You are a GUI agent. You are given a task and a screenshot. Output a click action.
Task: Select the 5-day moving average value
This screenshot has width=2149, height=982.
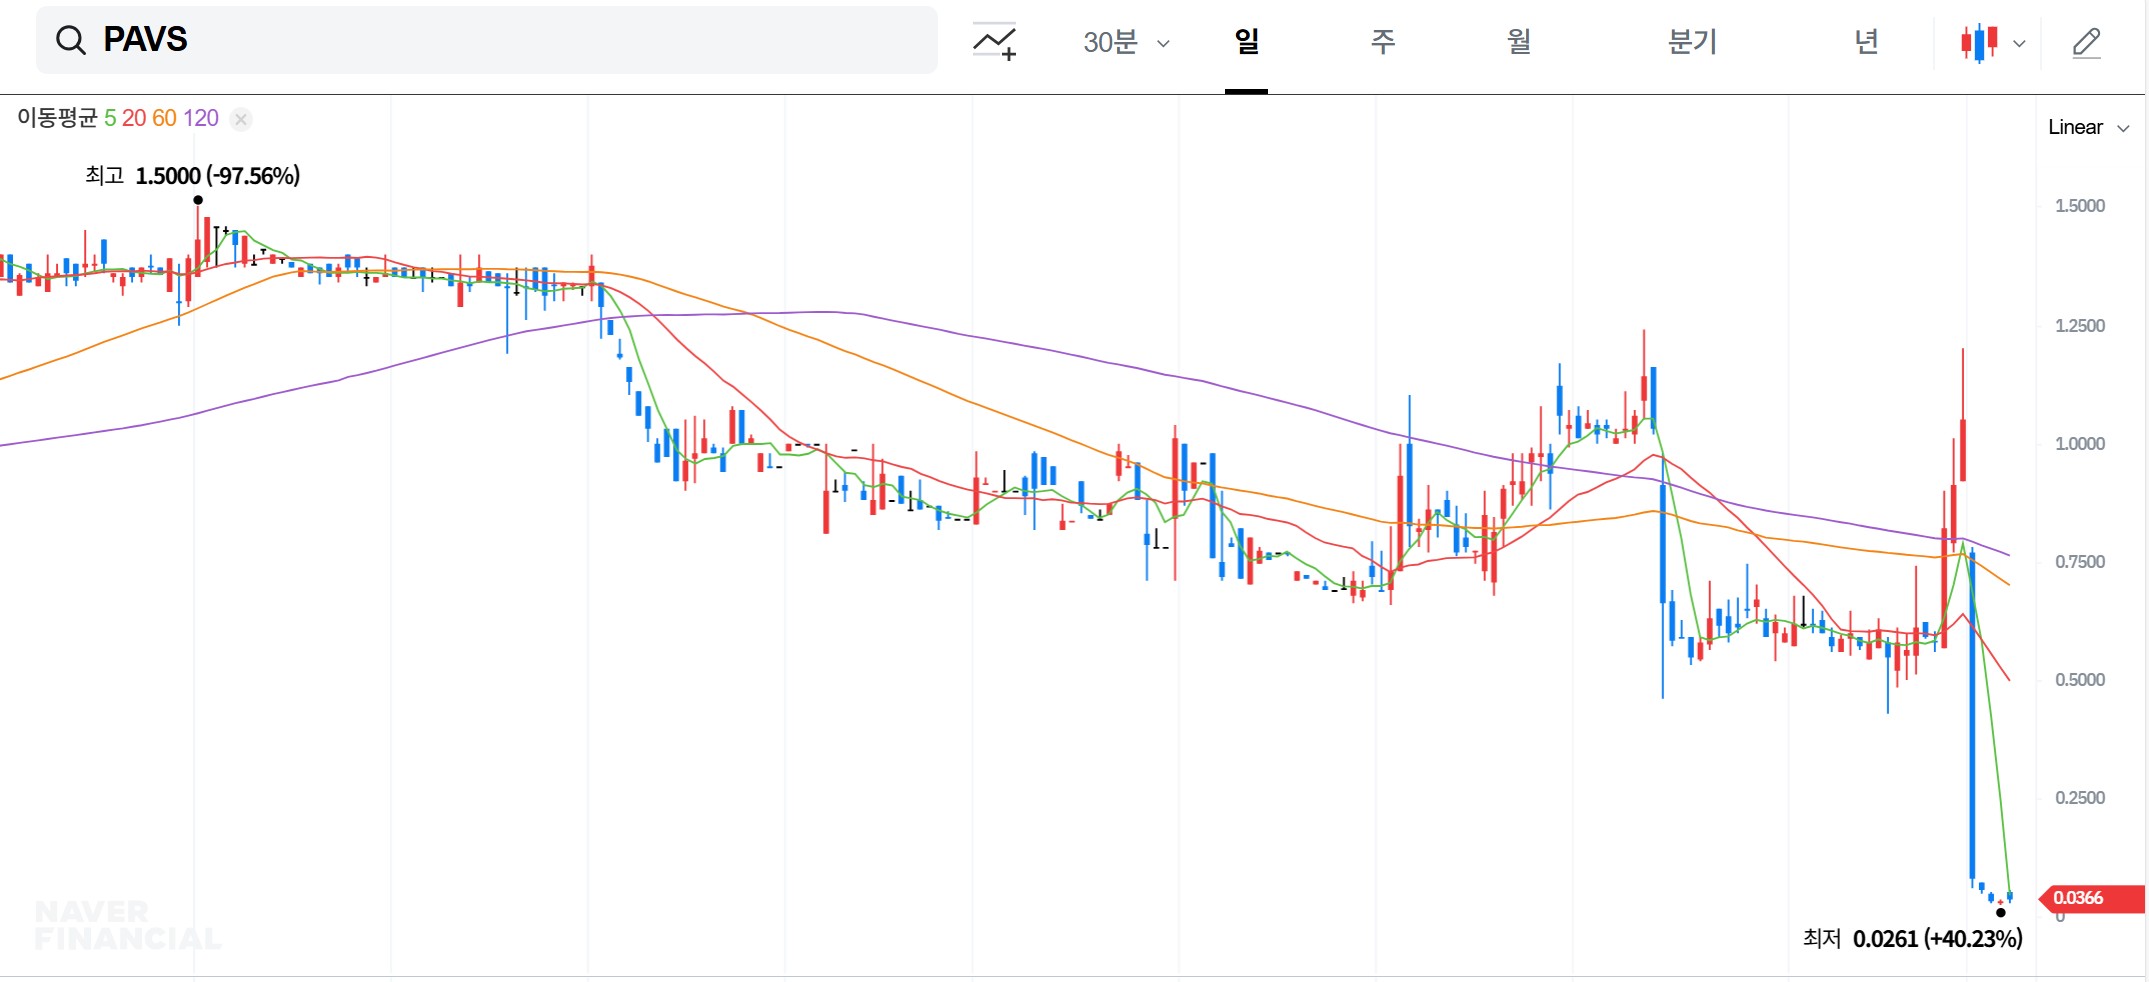[110, 118]
